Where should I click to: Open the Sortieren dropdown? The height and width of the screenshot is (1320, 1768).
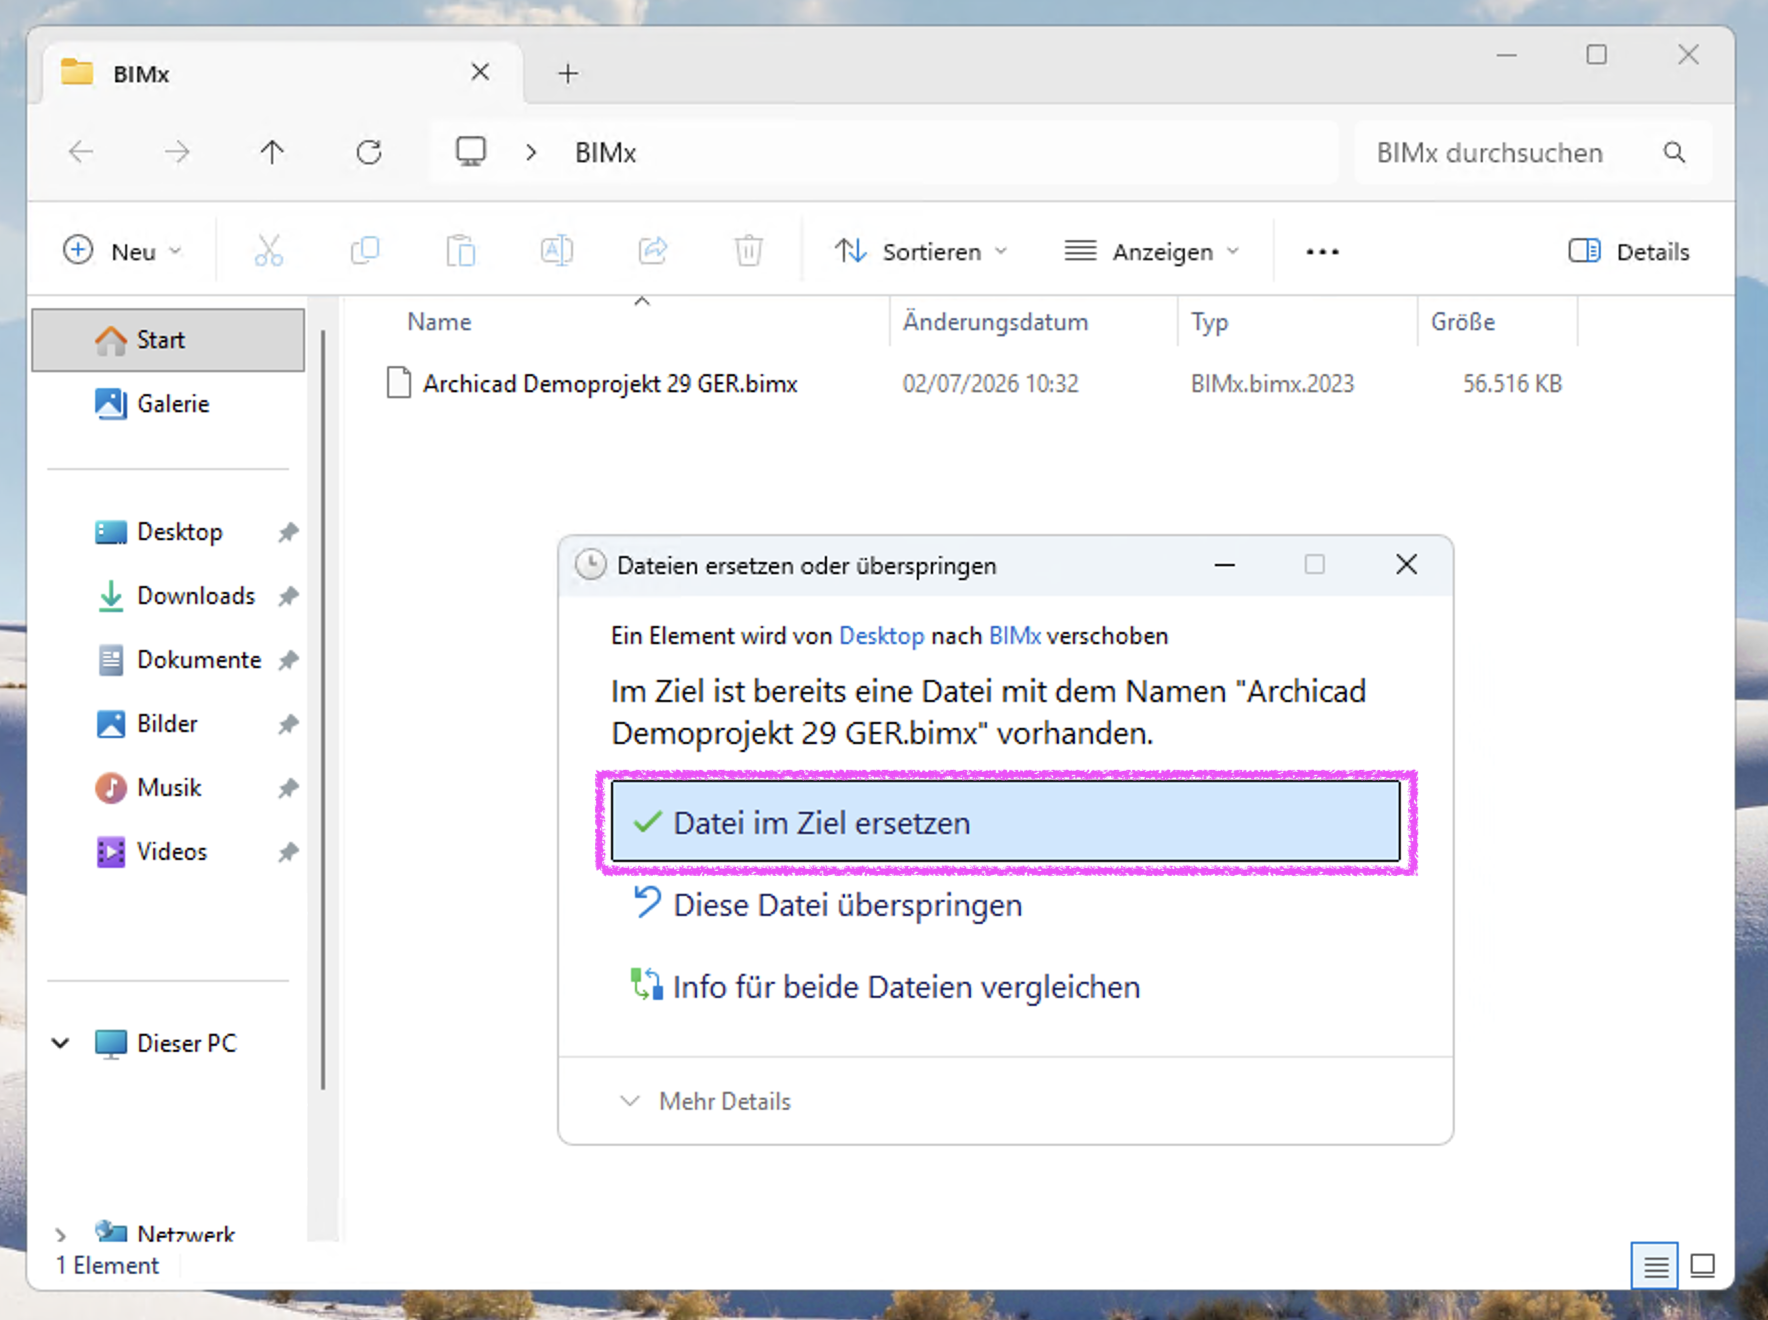tap(921, 251)
